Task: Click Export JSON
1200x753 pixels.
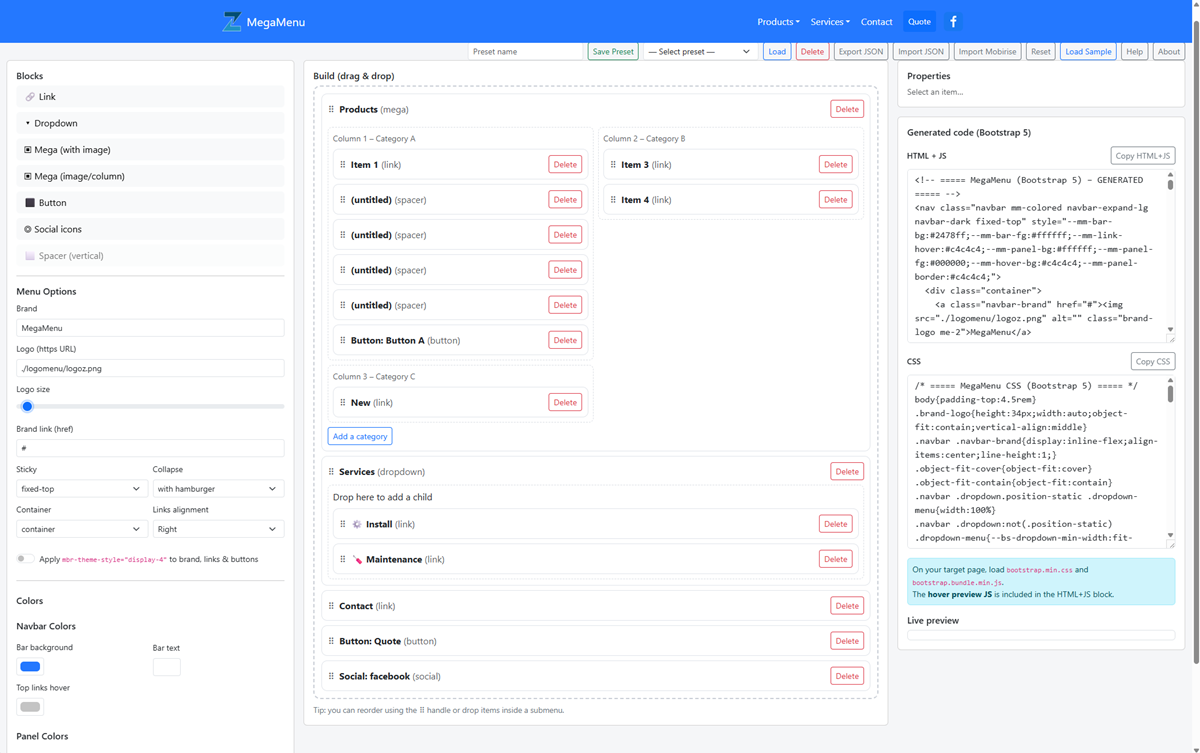Action: (x=861, y=51)
